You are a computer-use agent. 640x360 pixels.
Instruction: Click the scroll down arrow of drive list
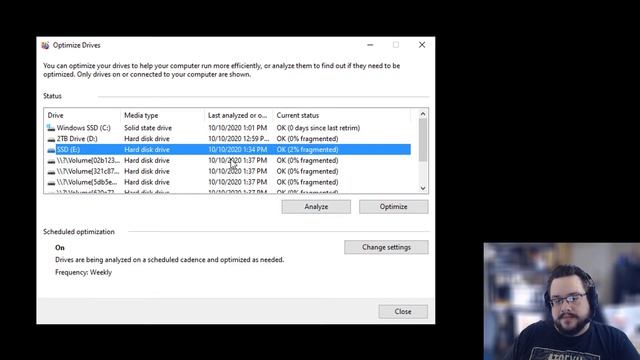click(x=423, y=188)
